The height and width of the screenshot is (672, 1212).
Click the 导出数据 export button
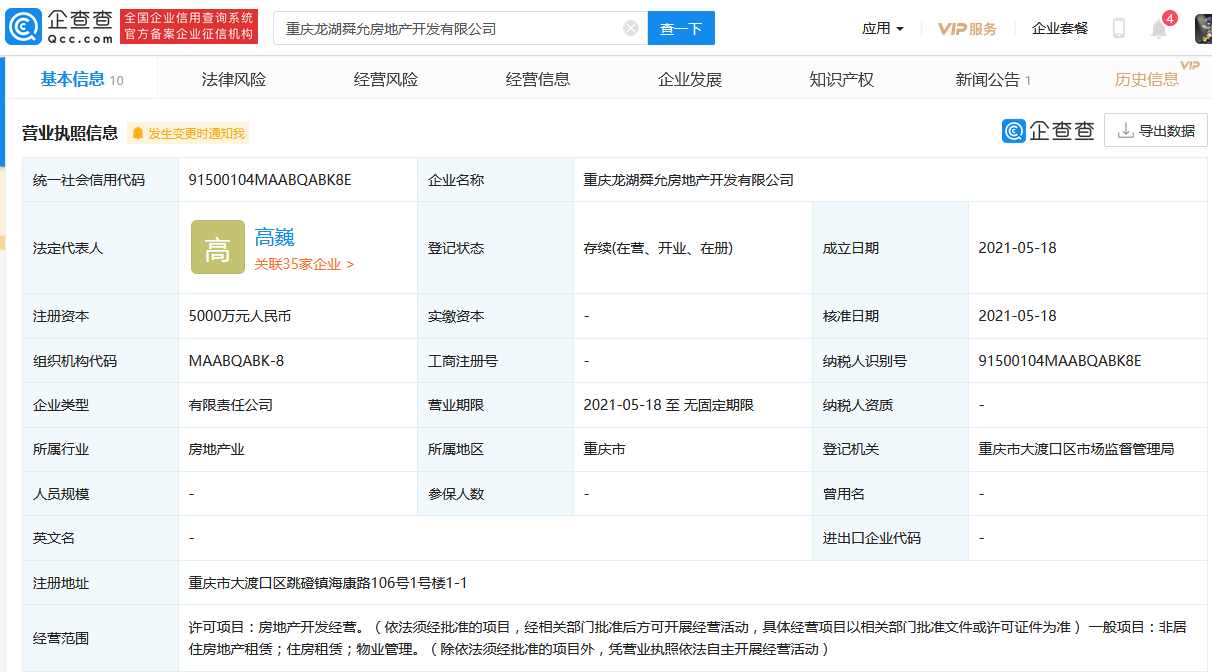[x=1156, y=130]
